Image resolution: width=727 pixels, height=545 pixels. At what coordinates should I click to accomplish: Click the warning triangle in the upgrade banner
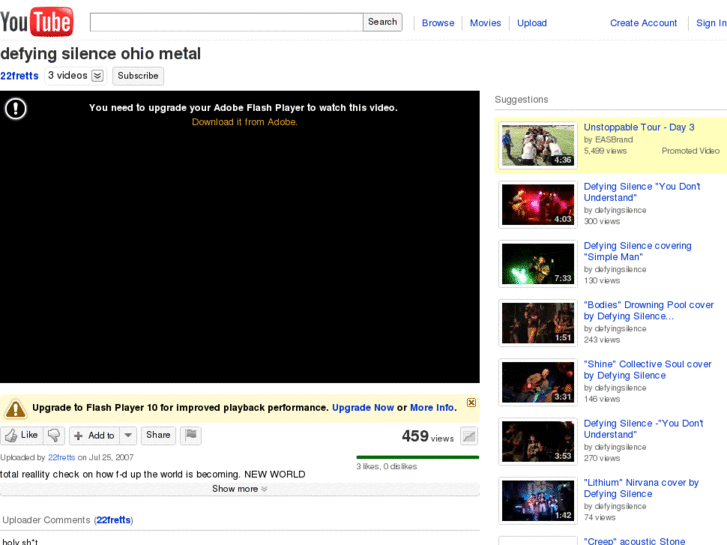pyautogui.click(x=15, y=408)
